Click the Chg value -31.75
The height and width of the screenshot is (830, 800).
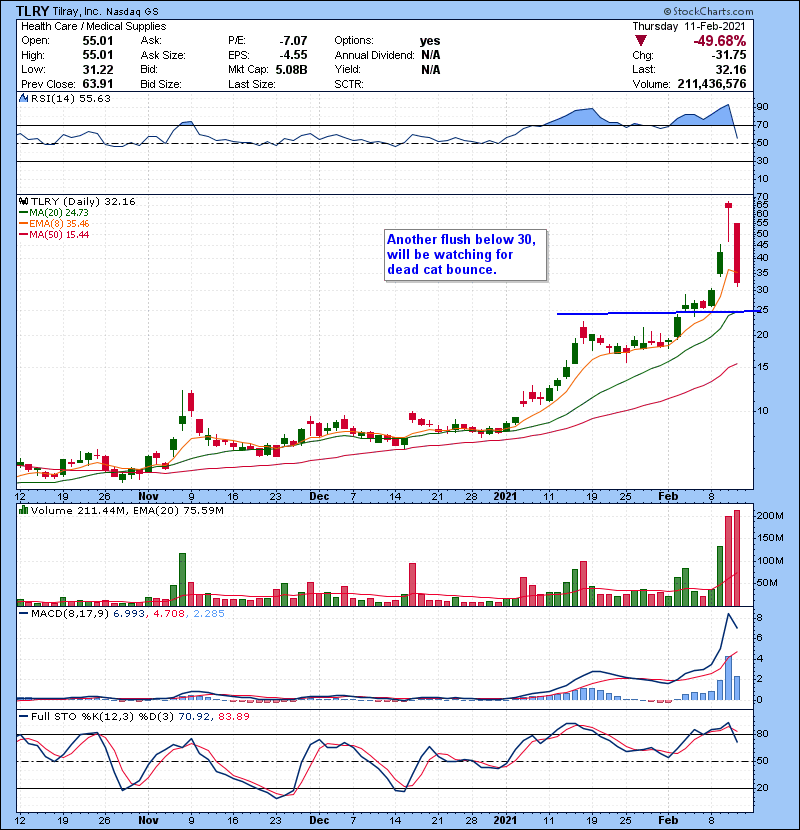click(729, 55)
